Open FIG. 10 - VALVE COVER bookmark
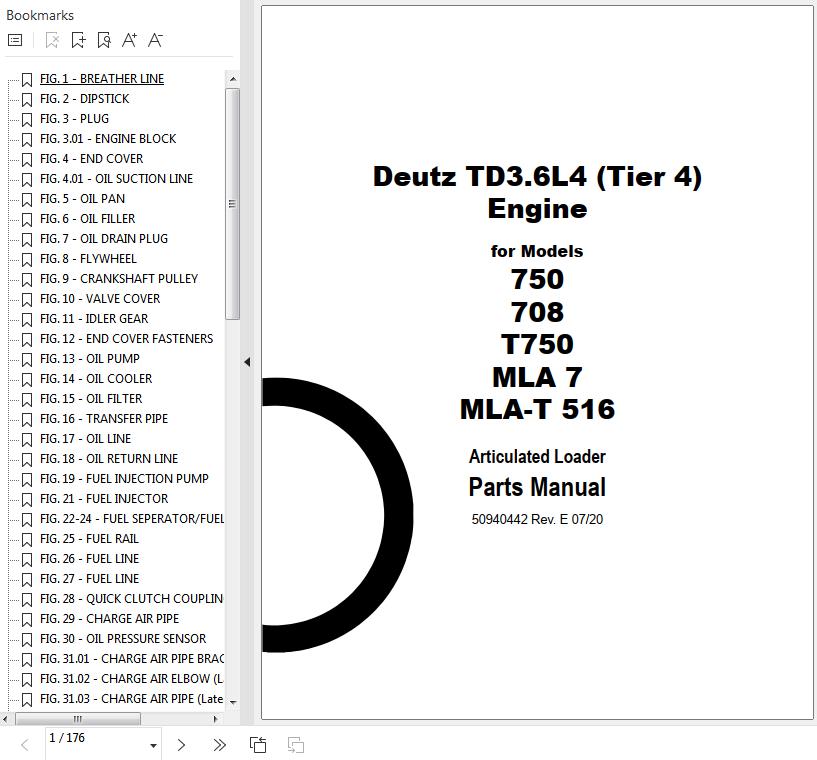This screenshot has height=760, width=817. tap(100, 298)
